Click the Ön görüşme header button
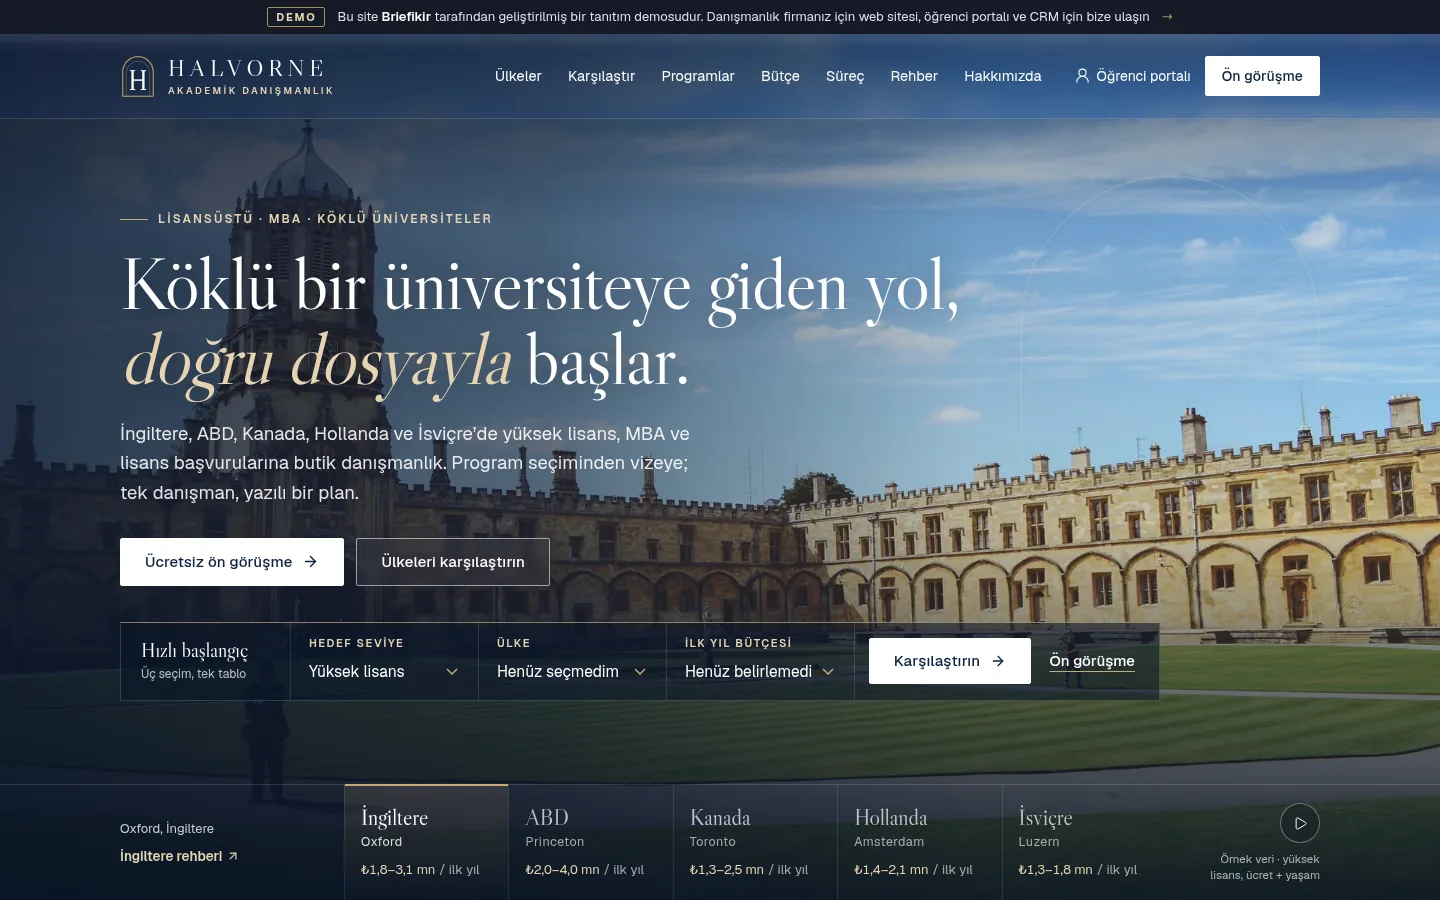This screenshot has width=1440, height=900. (1262, 76)
